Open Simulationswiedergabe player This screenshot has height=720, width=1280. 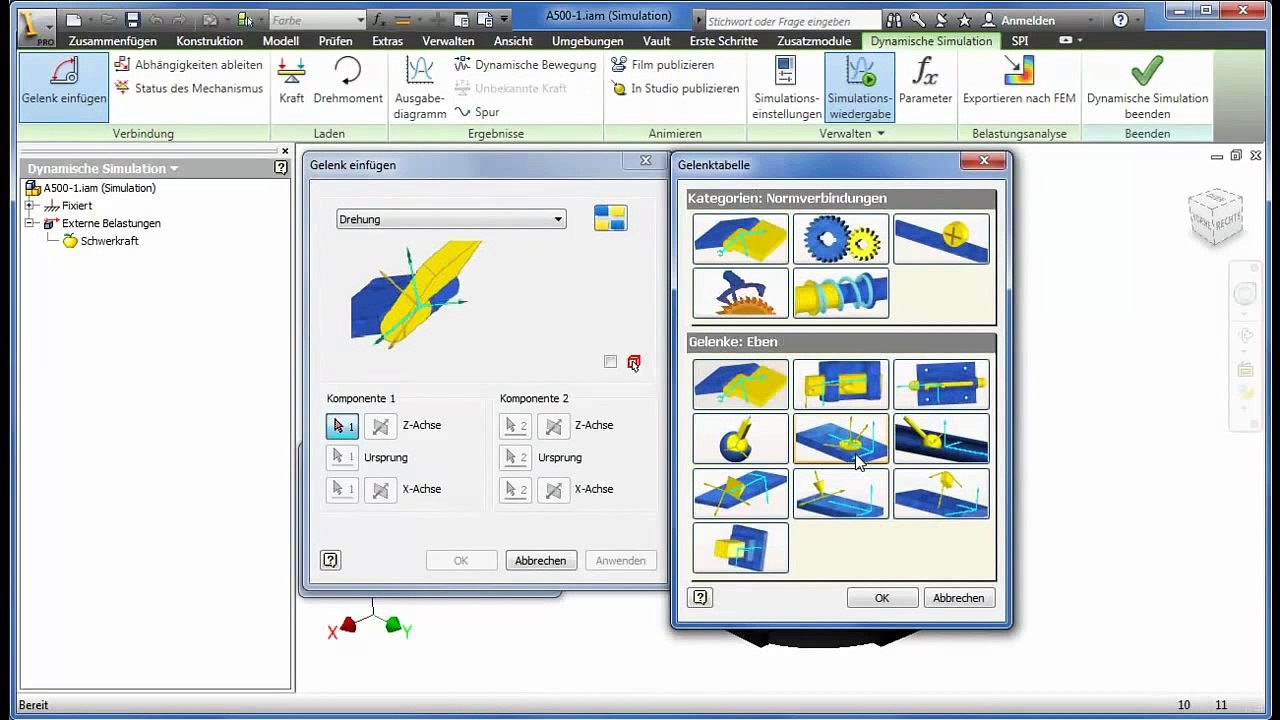tap(860, 87)
